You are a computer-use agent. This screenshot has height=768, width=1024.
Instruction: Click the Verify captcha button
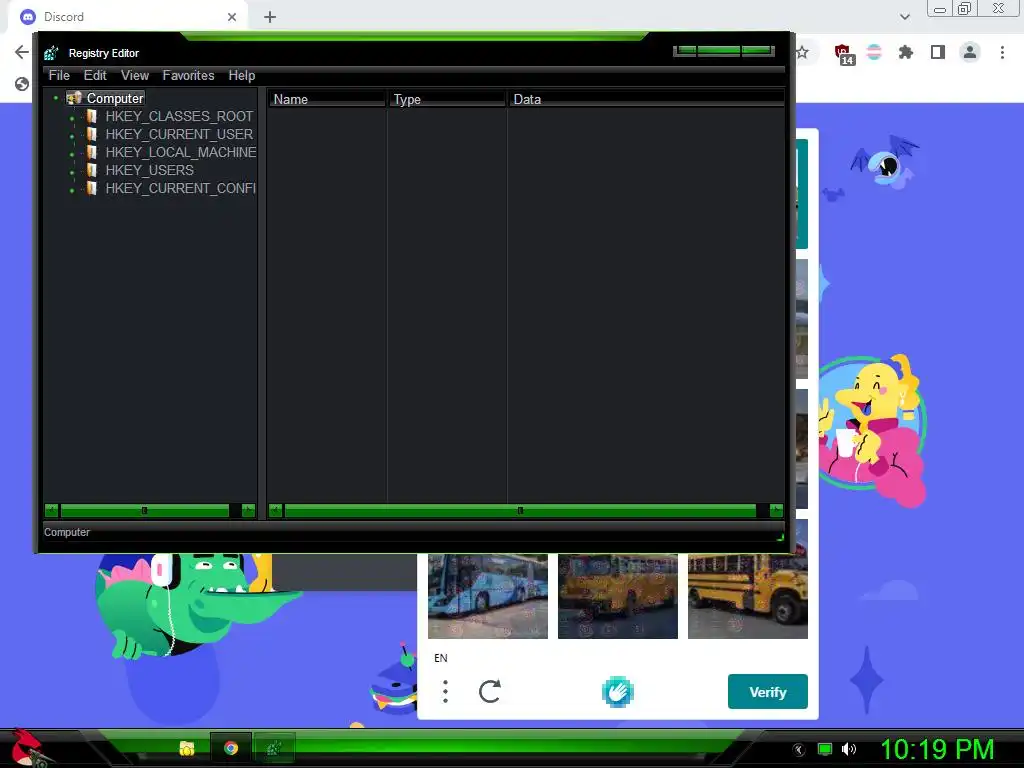[x=767, y=692]
